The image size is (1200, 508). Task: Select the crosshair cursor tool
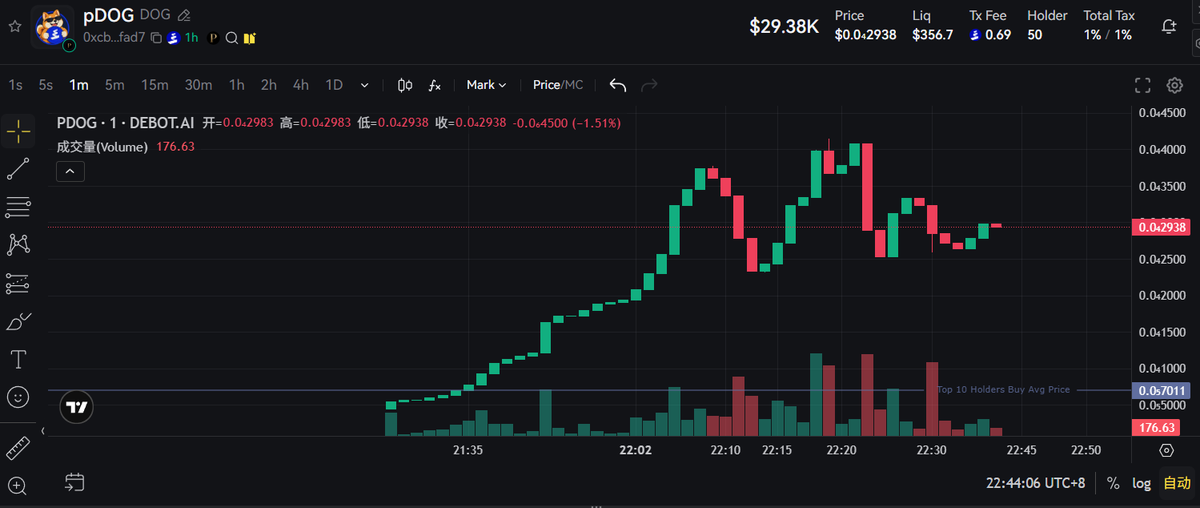point(18,132)
